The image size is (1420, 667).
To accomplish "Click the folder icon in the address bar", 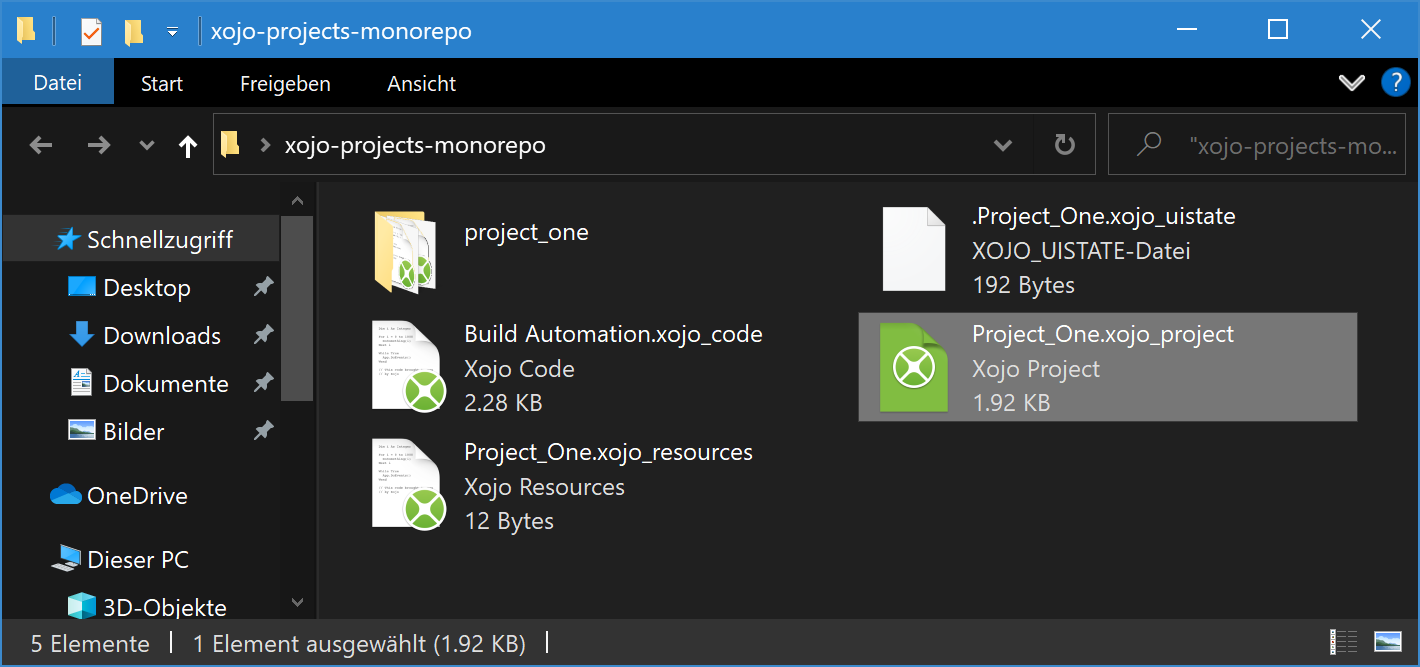I will click(229, 144).
